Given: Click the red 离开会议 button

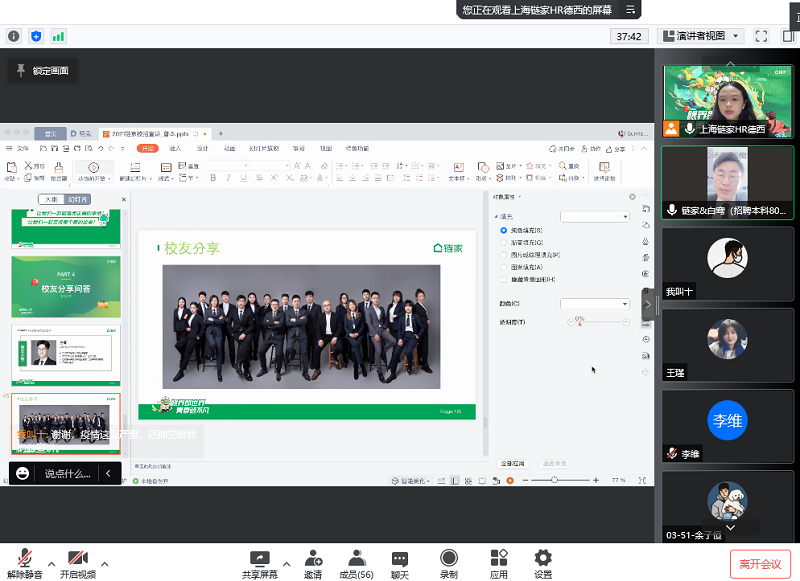Looking at the screenshot, I should pos(761,564).
